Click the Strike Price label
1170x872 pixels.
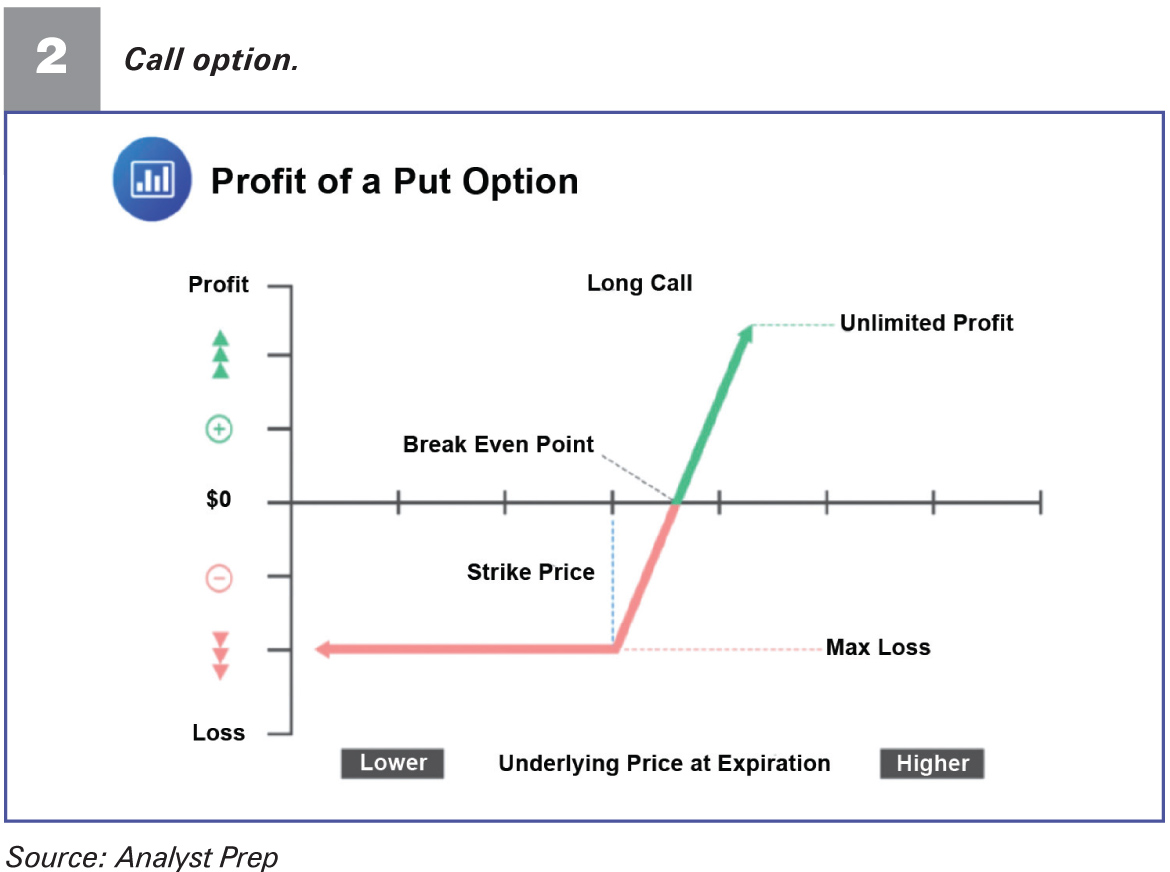tap(531, 572)
